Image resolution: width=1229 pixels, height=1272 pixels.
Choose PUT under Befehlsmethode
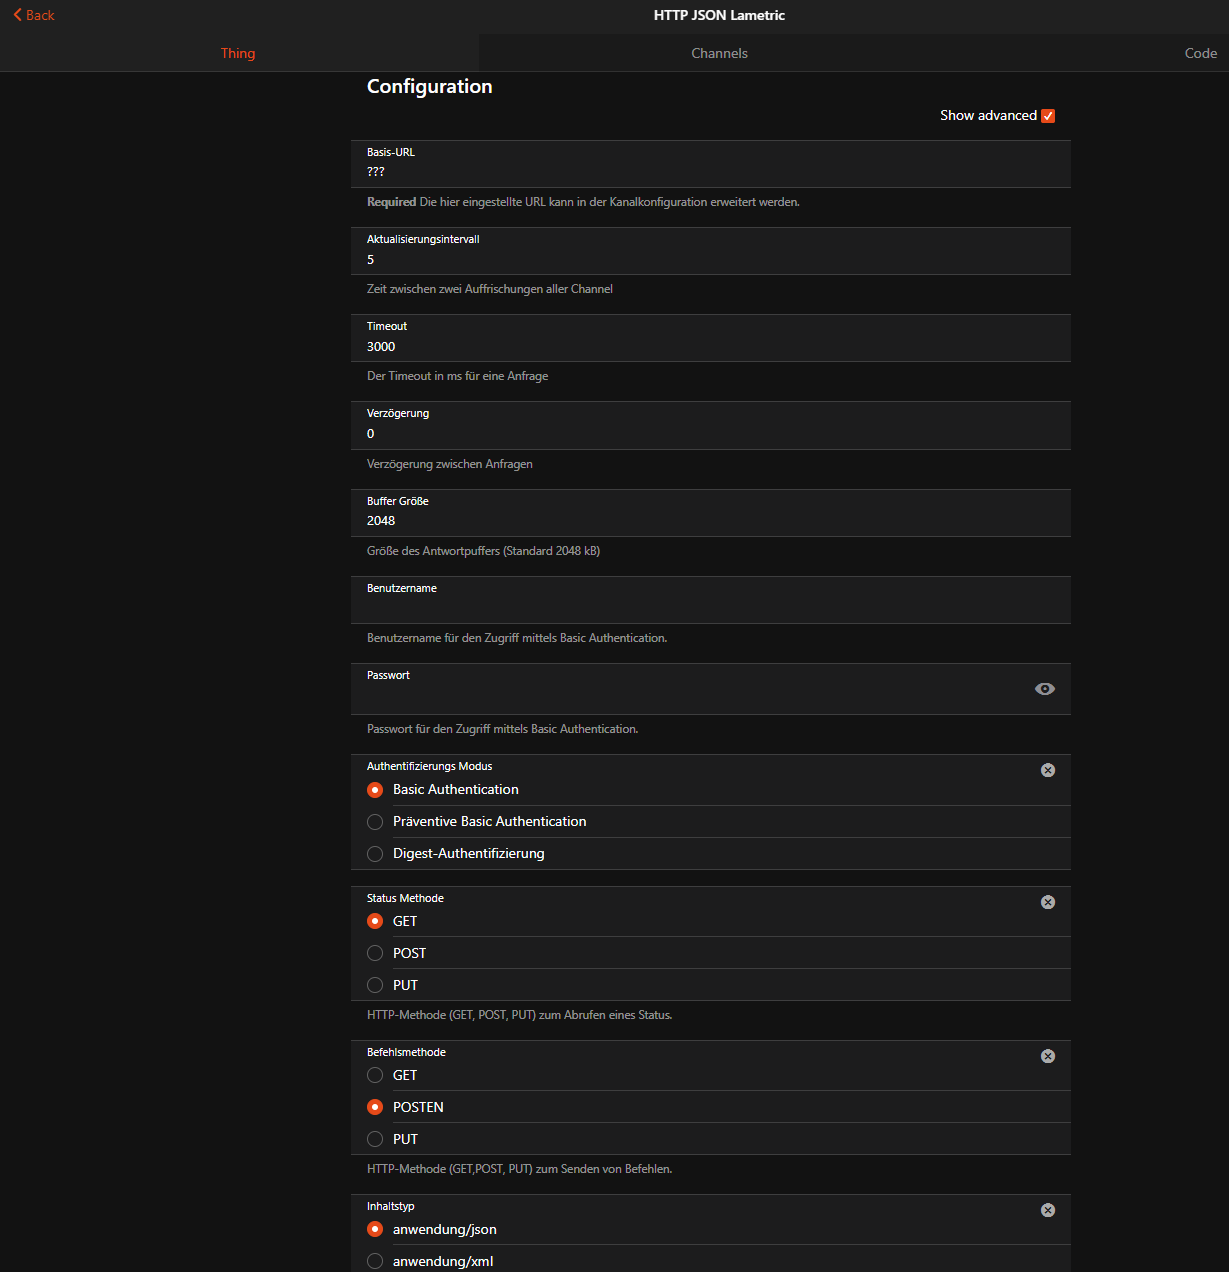(375, 1139)
